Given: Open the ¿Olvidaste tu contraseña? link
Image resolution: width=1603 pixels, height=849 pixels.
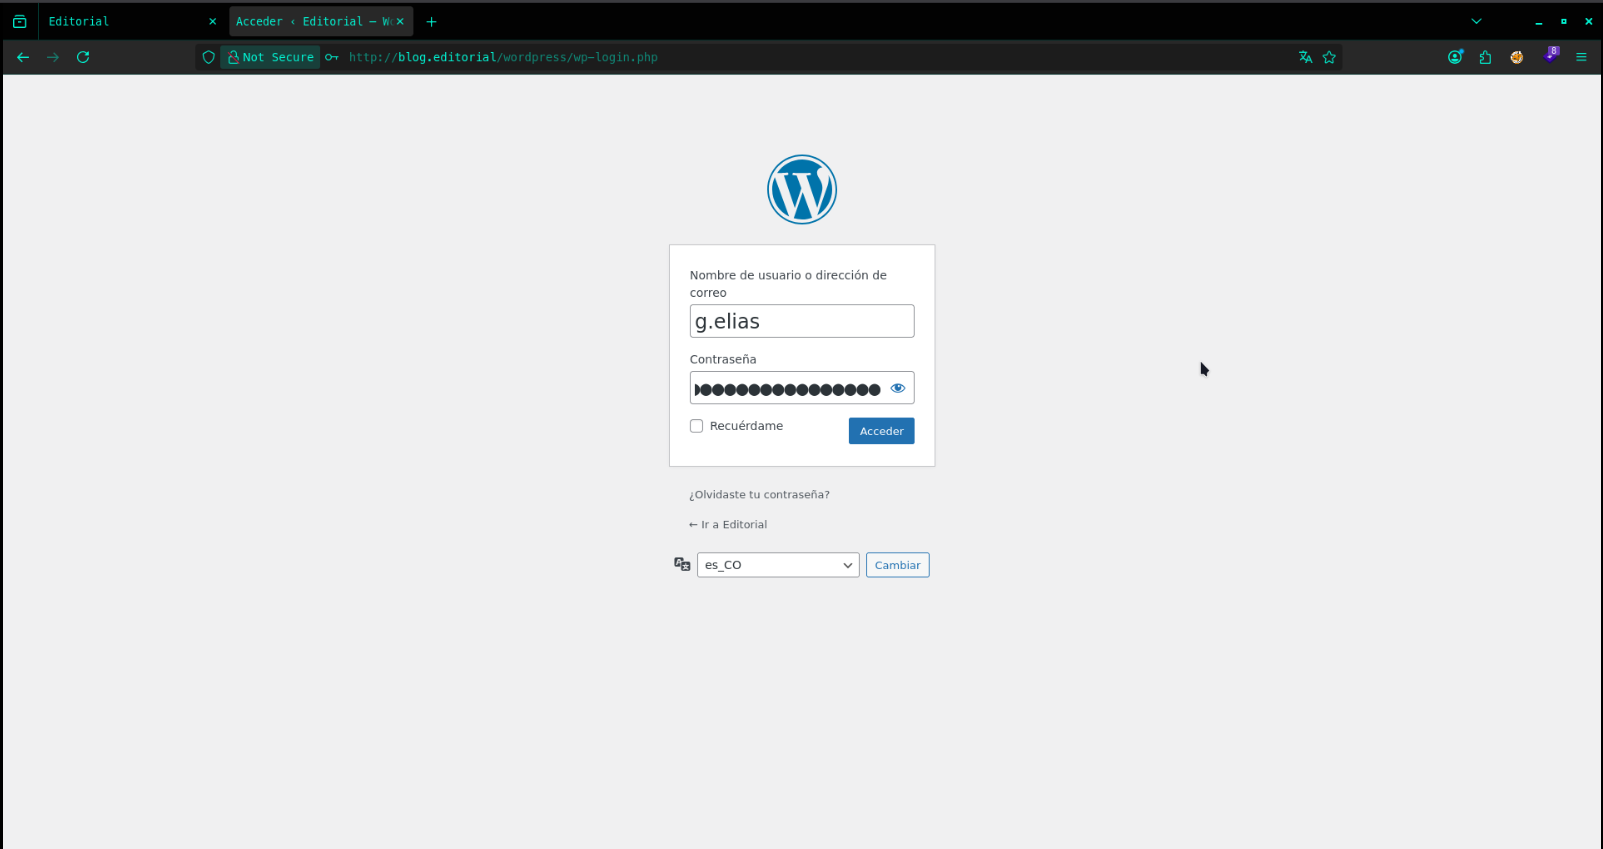Looking at the screenshot, I should point(759,495).
